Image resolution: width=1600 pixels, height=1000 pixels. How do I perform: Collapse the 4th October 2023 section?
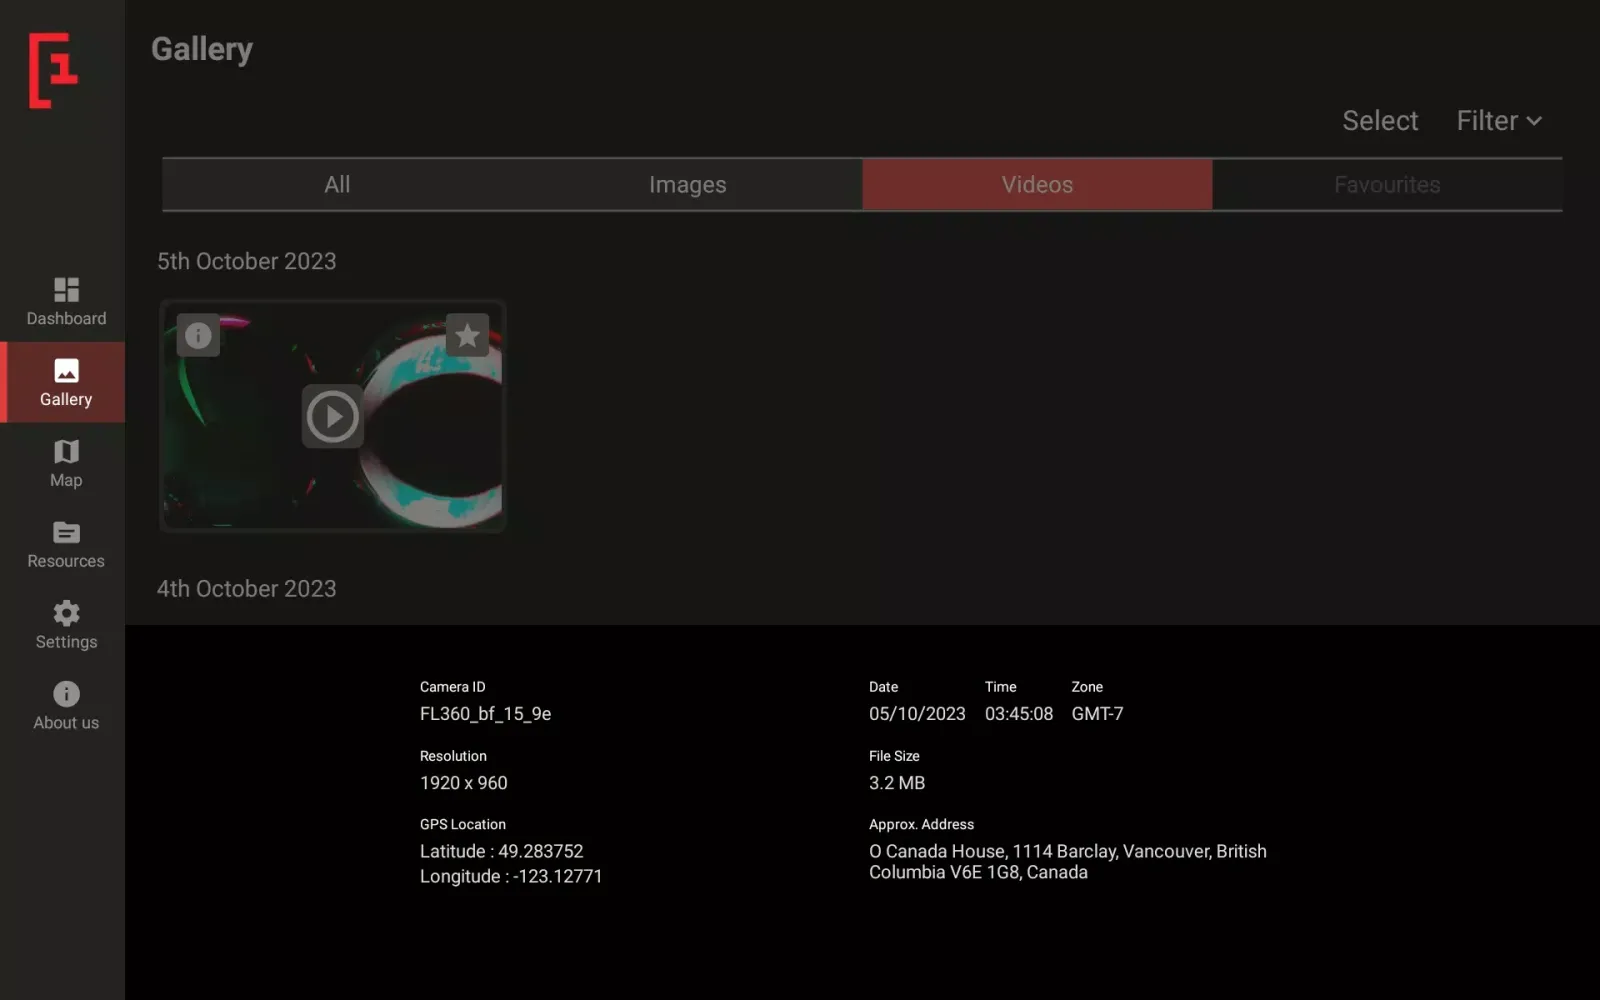pos(246,588)
